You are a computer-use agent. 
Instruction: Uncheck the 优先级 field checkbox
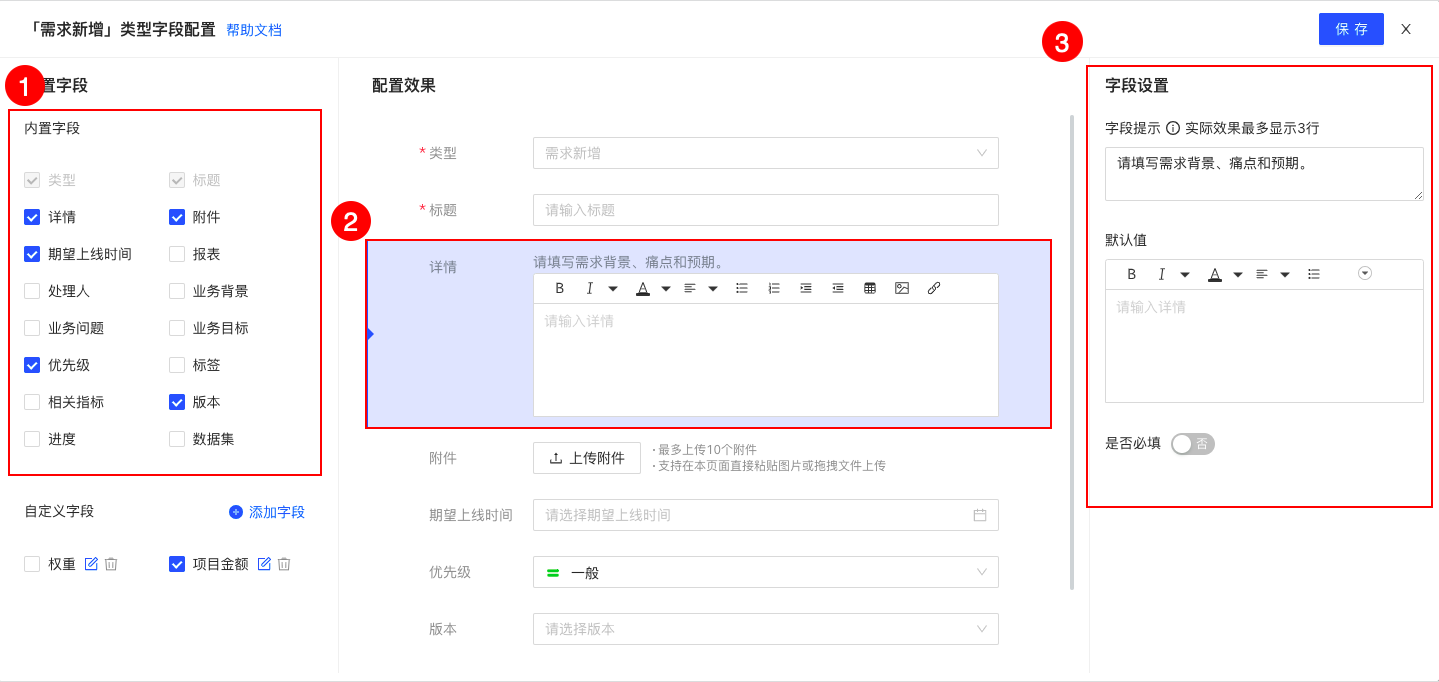[32, 365]
